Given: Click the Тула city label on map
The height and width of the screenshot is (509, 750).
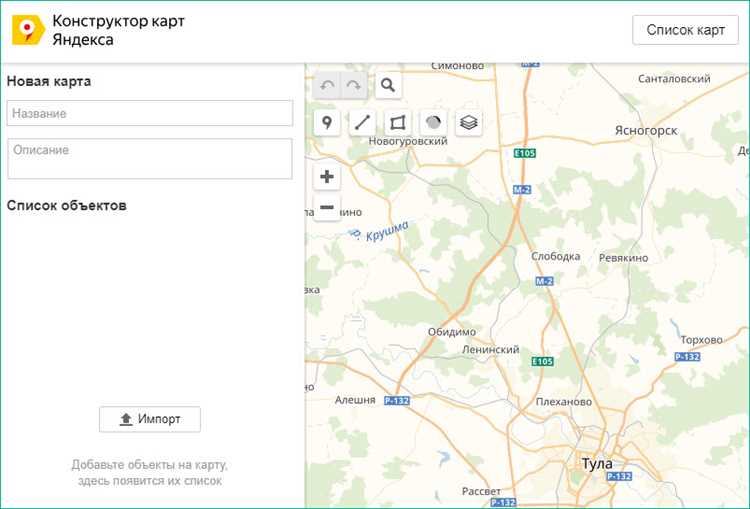Looking at the screenshot, I should 597,464.
